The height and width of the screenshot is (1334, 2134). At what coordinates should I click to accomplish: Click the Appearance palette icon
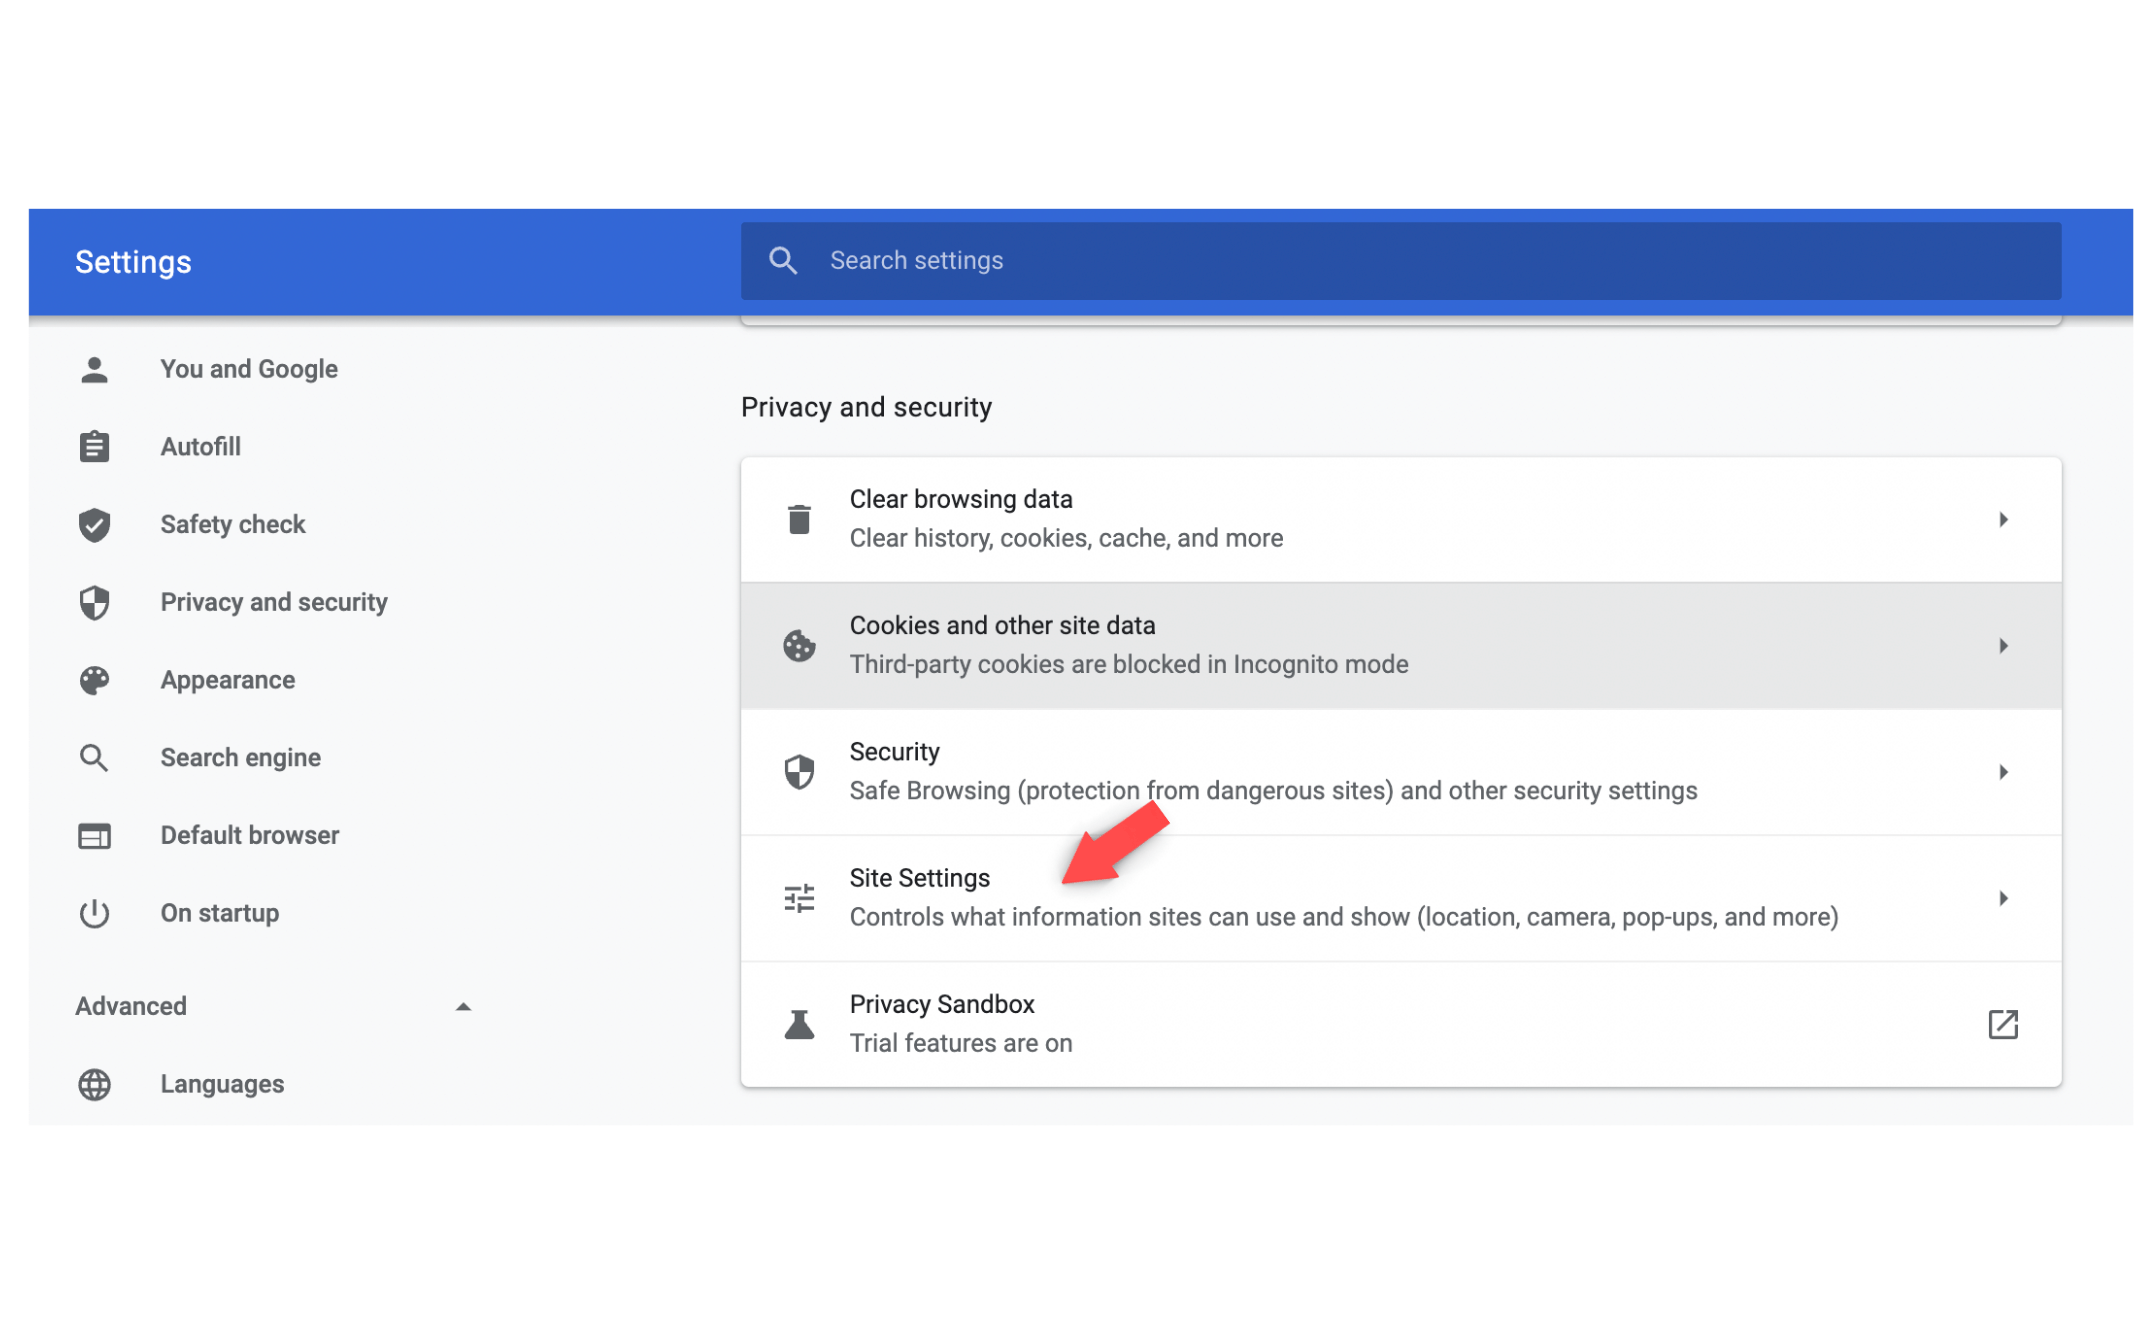[x=94, y=680]
